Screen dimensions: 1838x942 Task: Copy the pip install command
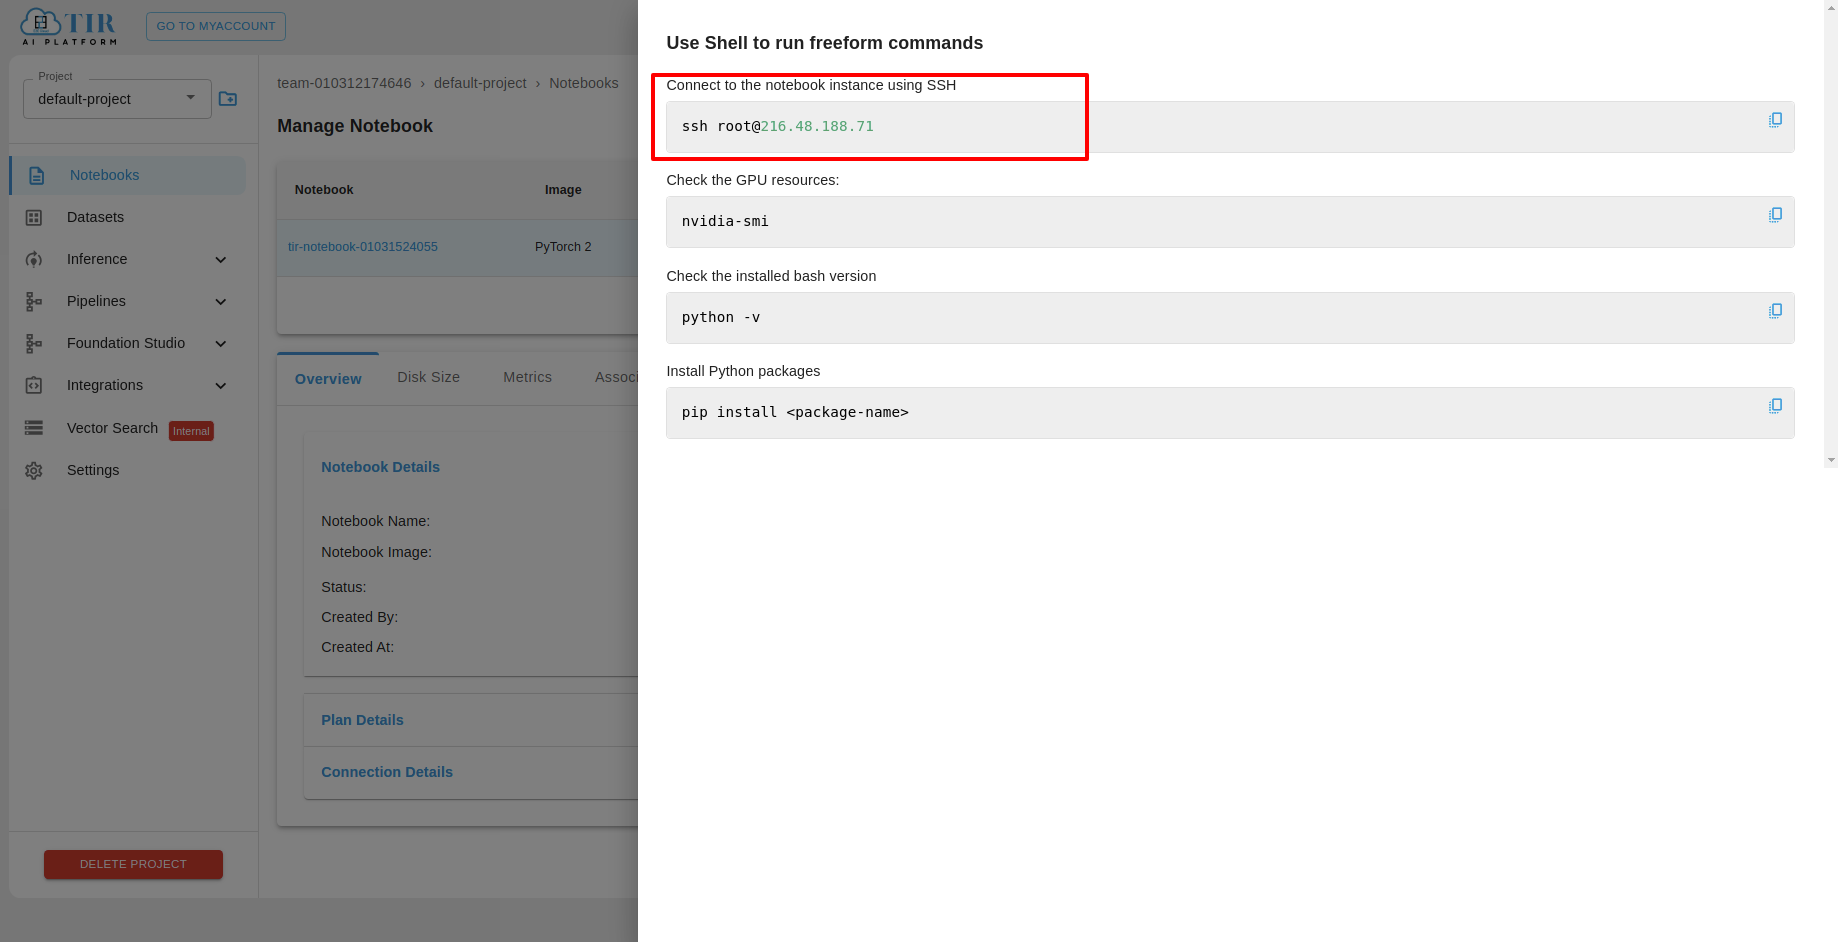[x=1775, y=406]
